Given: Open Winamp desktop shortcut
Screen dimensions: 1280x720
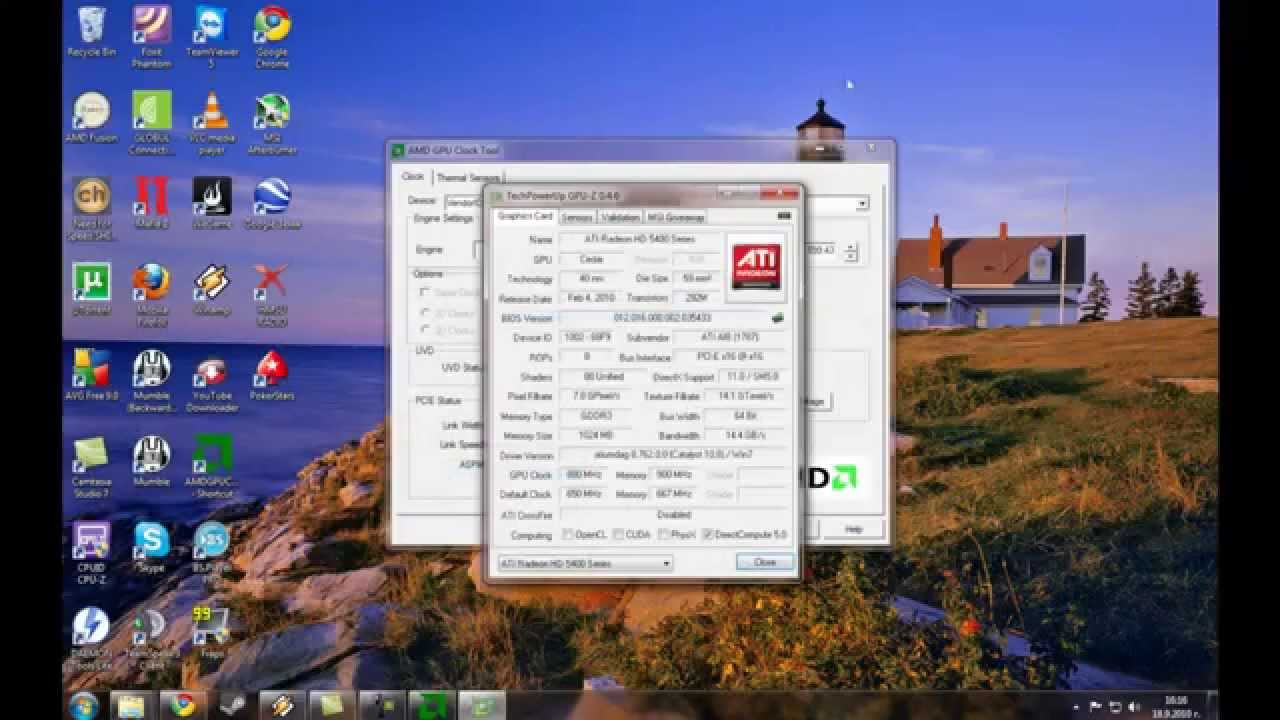Looking at the screenshot, I should point(211,290).
